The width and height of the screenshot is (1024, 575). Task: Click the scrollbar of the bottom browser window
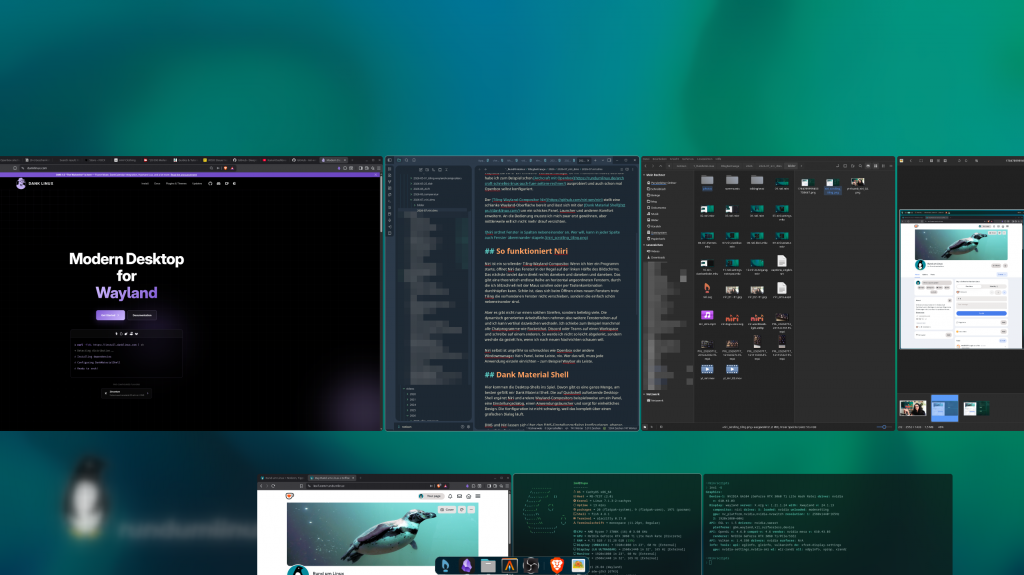(509, 523)
